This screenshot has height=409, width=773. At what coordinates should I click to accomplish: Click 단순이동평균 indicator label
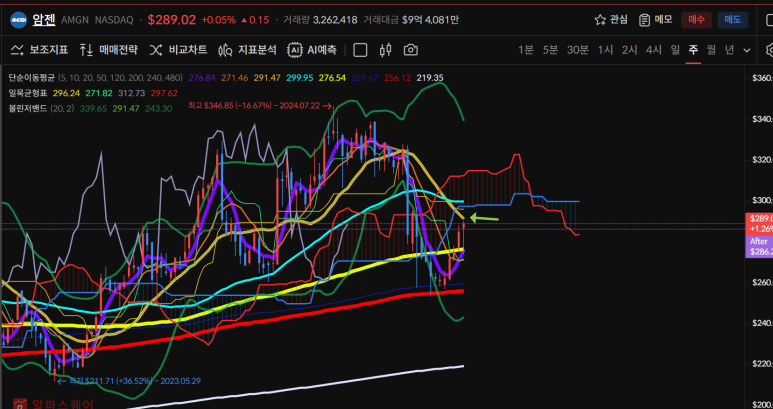(x=32, y=78)
